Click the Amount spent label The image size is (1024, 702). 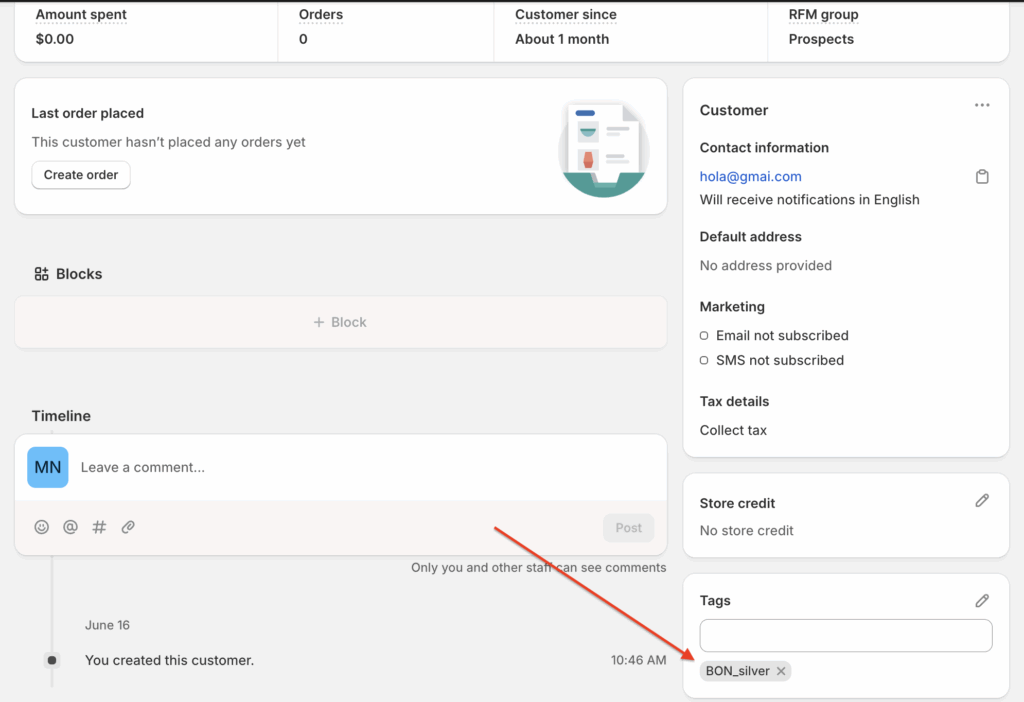coord(81,15)
